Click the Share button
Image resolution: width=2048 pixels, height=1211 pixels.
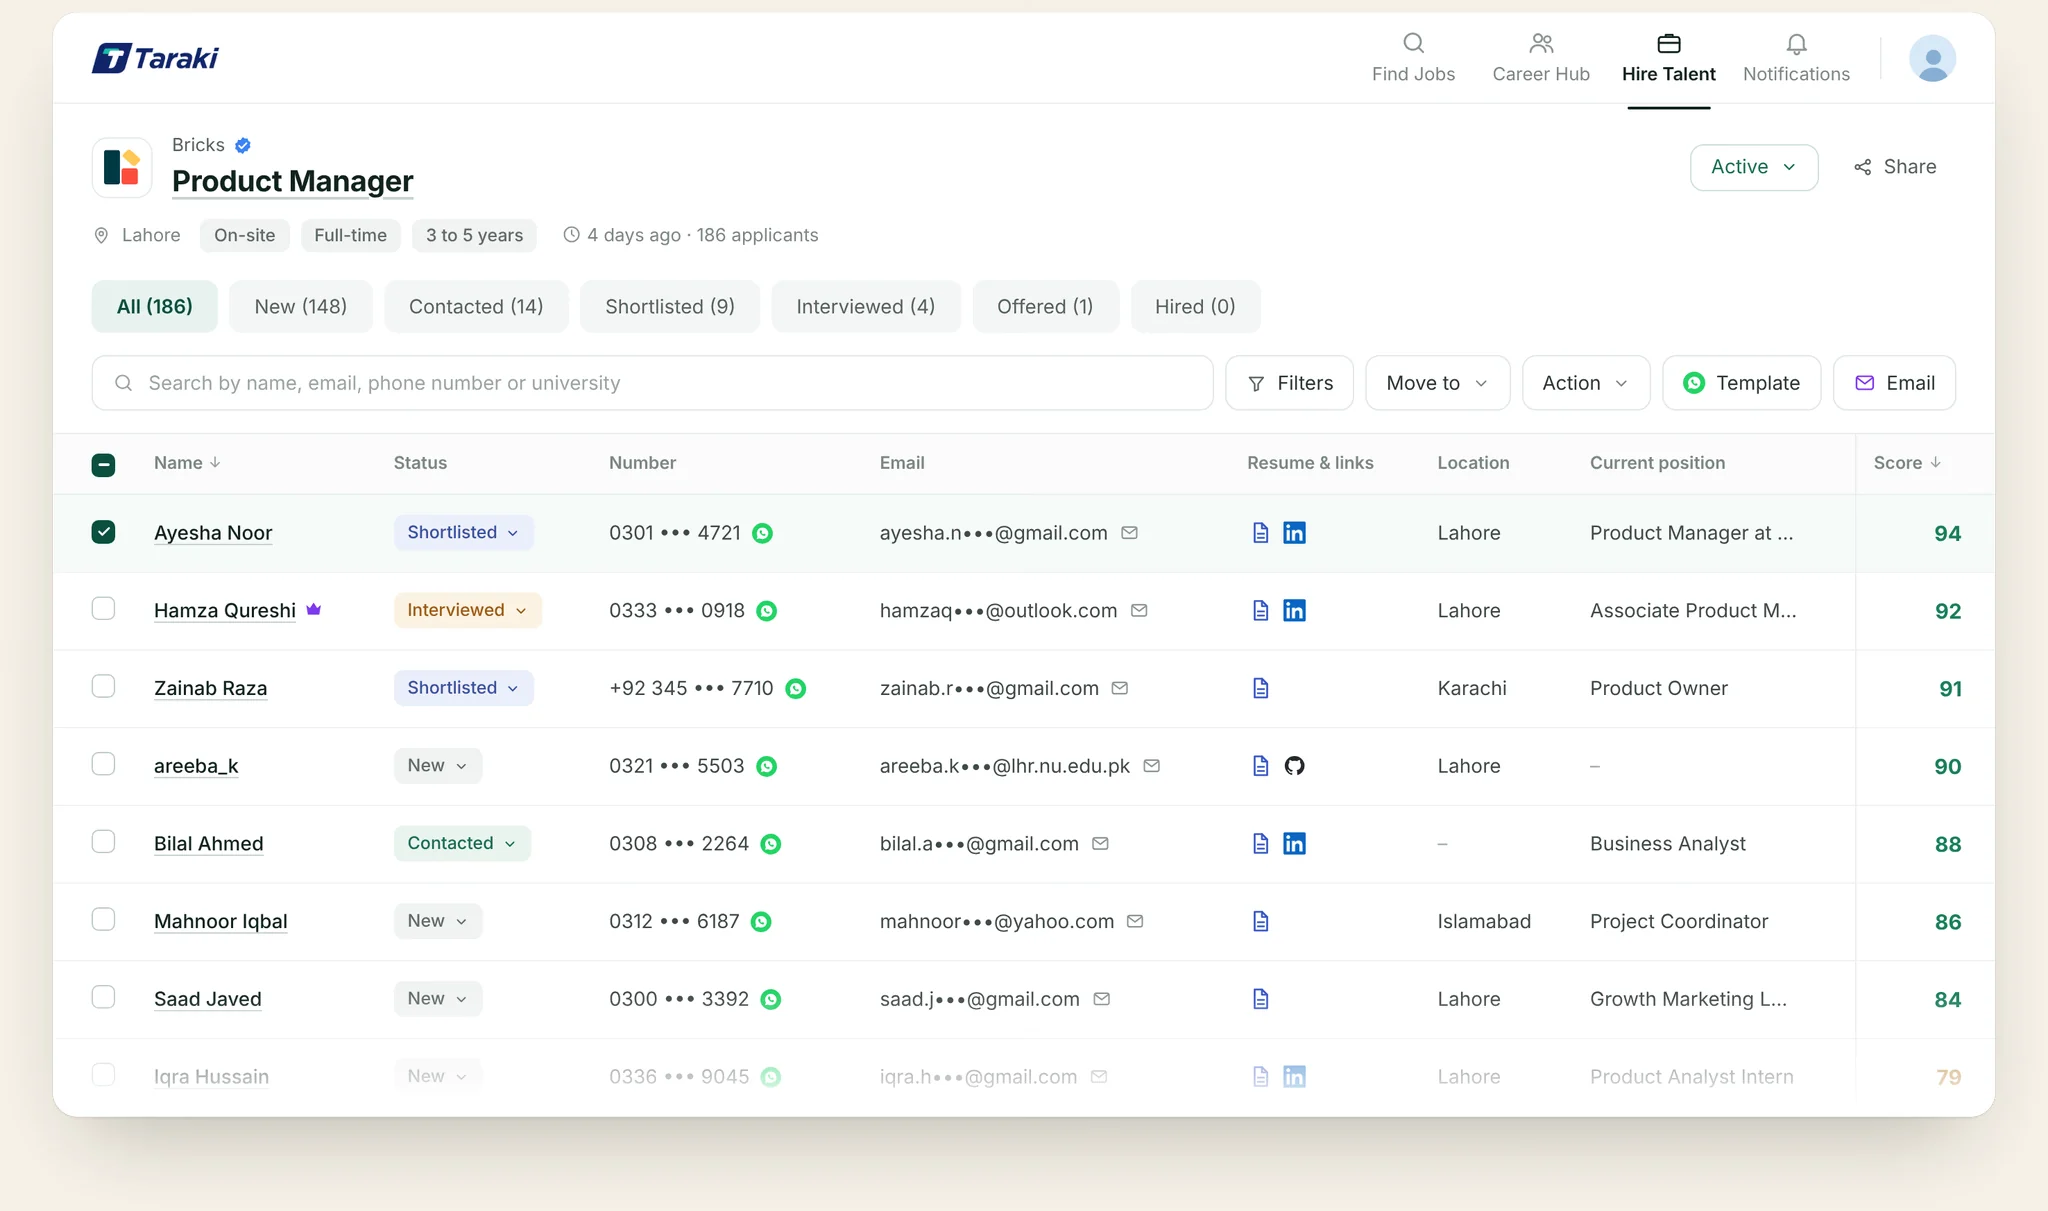point(1894,167)
